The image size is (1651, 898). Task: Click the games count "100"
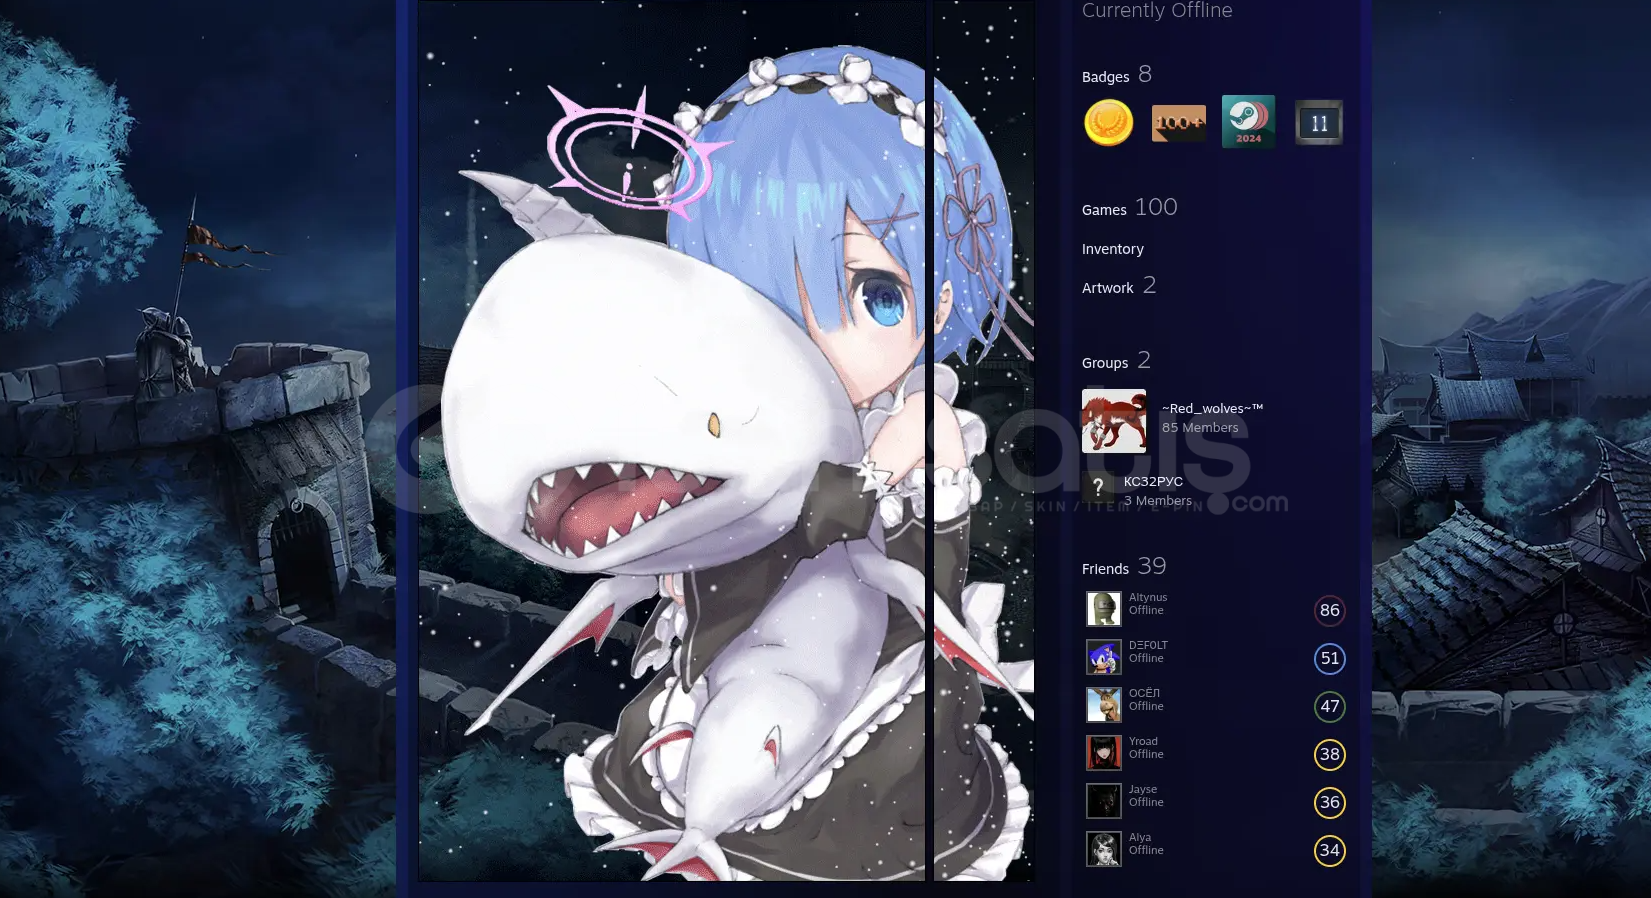tap(1156, 207)
